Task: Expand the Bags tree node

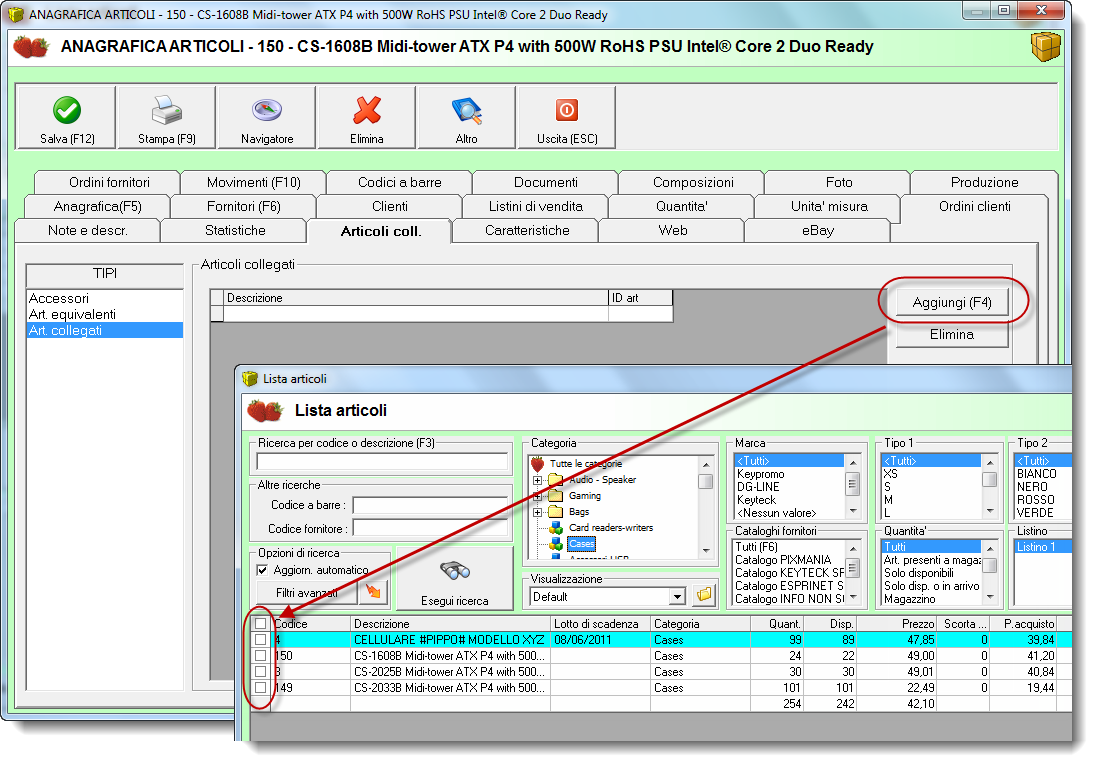Action: click(x=537, y=513)
